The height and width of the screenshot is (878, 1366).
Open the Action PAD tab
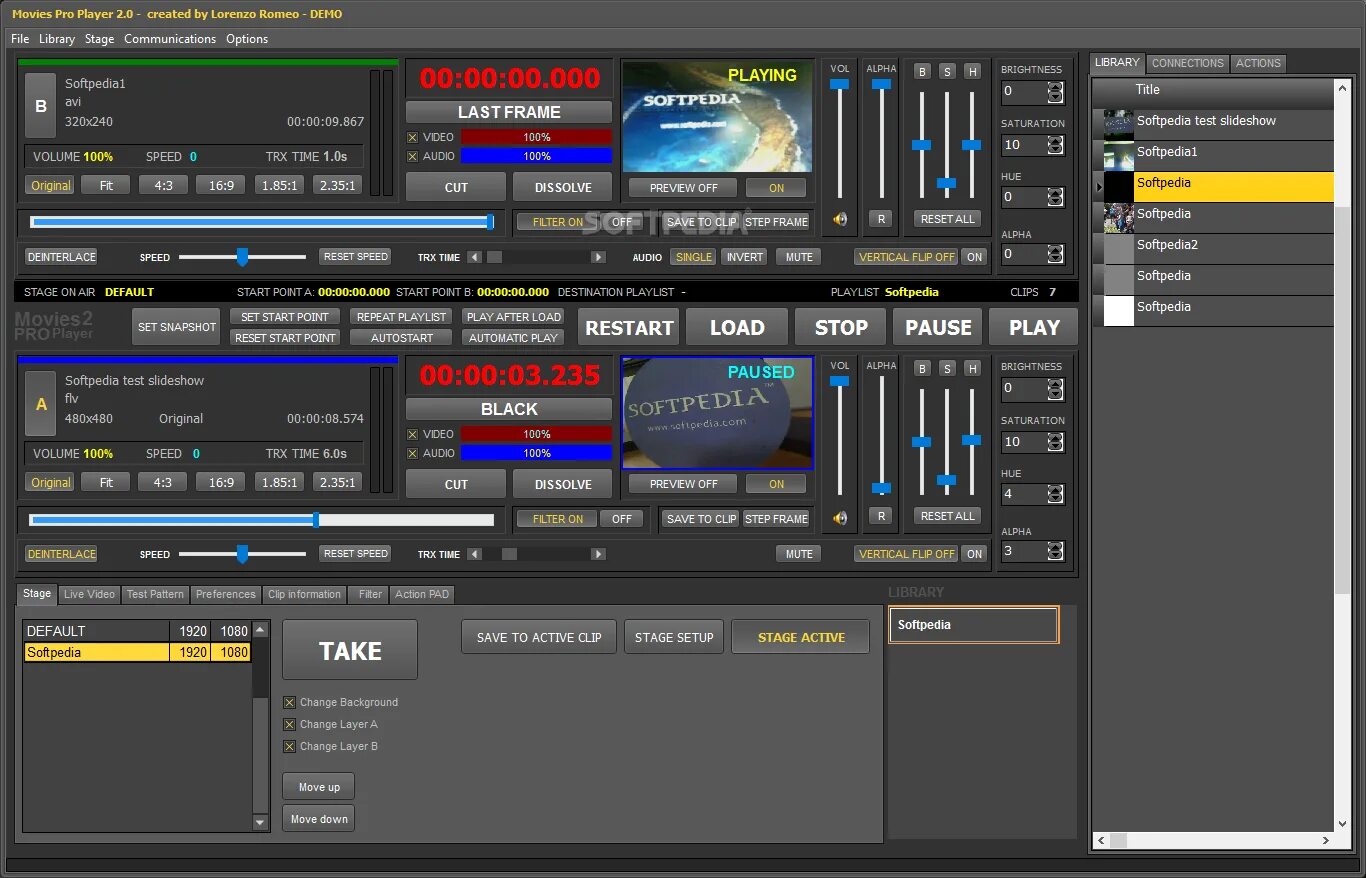click(x=422, y=594)
